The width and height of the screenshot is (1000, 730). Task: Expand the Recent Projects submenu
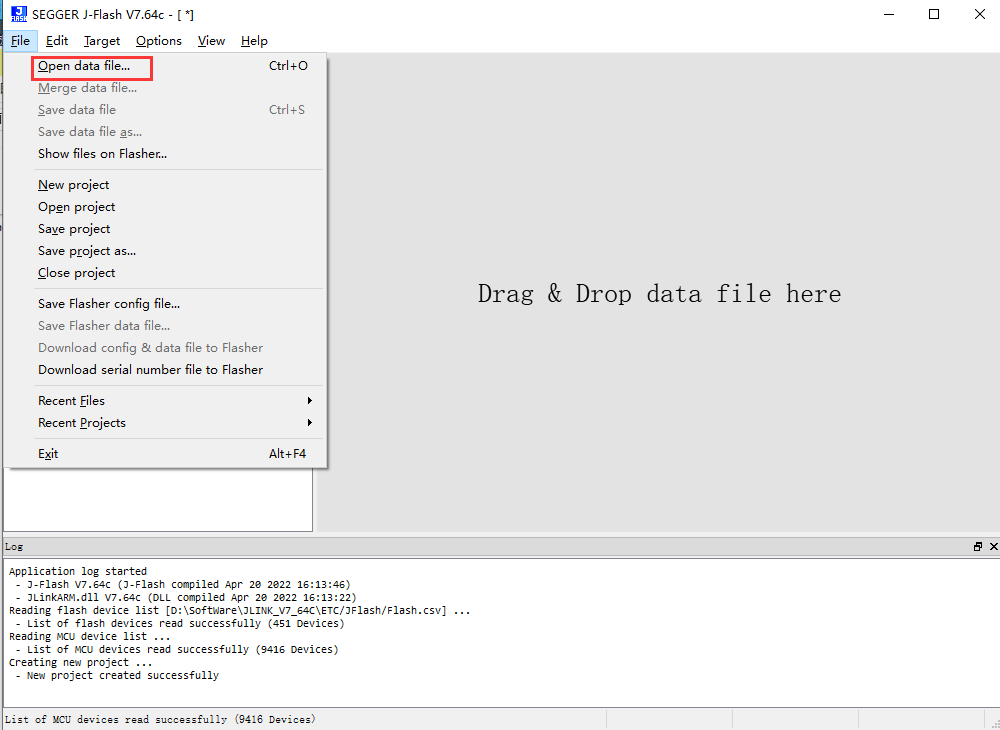pyautogui.click(x=166, y=423)
